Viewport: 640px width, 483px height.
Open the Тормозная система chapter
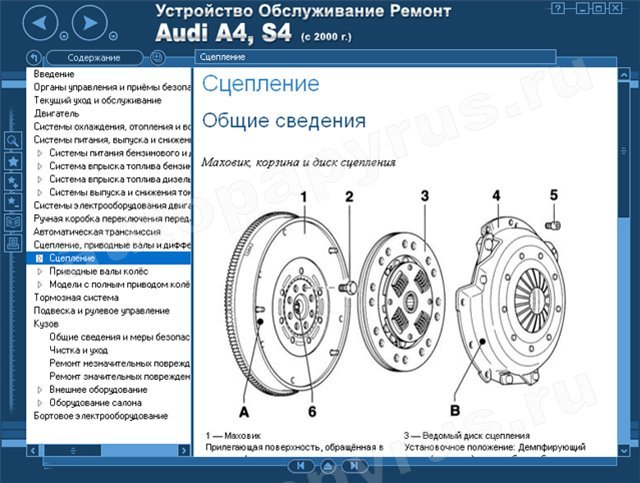76,298
